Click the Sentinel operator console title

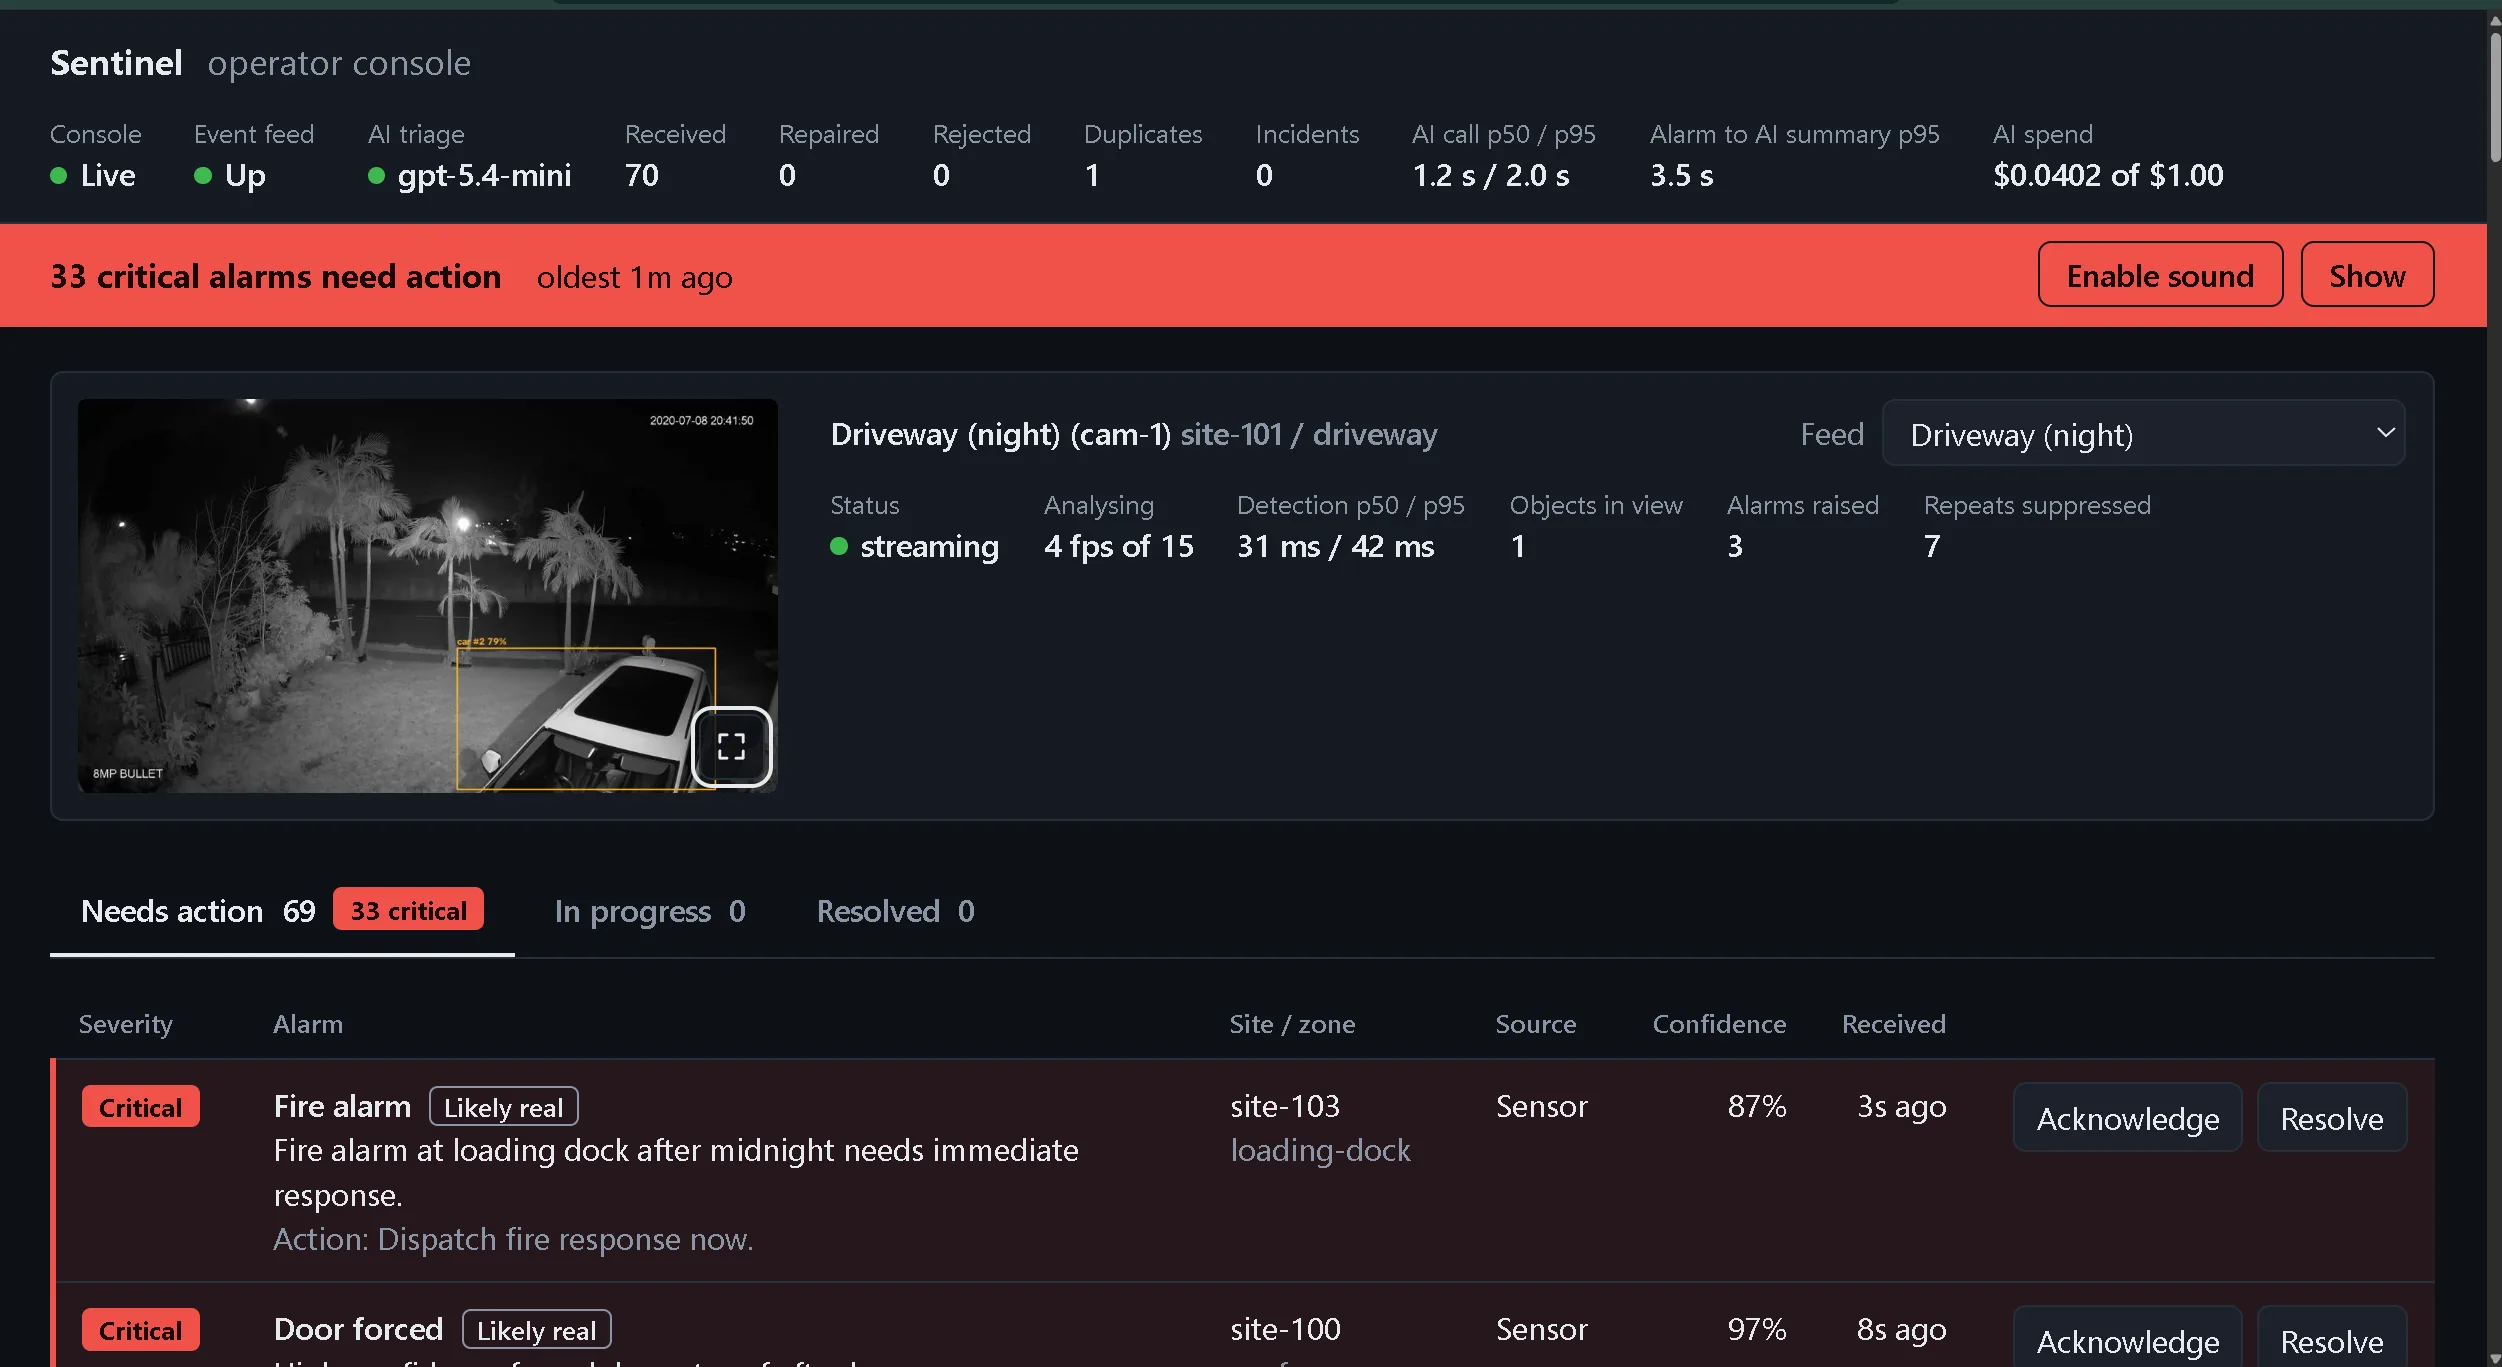[x=260, y=63]
